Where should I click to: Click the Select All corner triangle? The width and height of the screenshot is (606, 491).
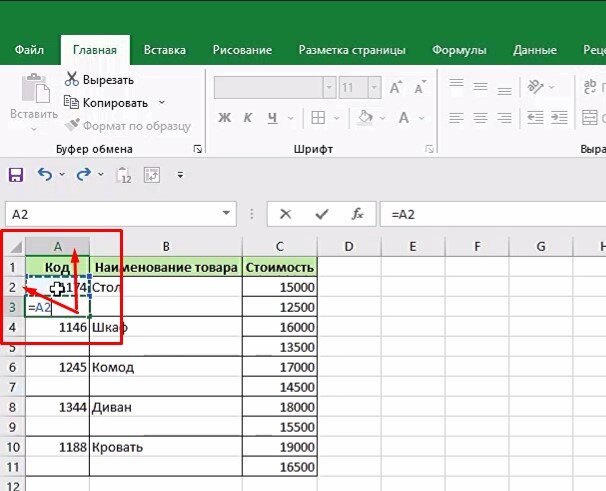[x=15, y=246]
